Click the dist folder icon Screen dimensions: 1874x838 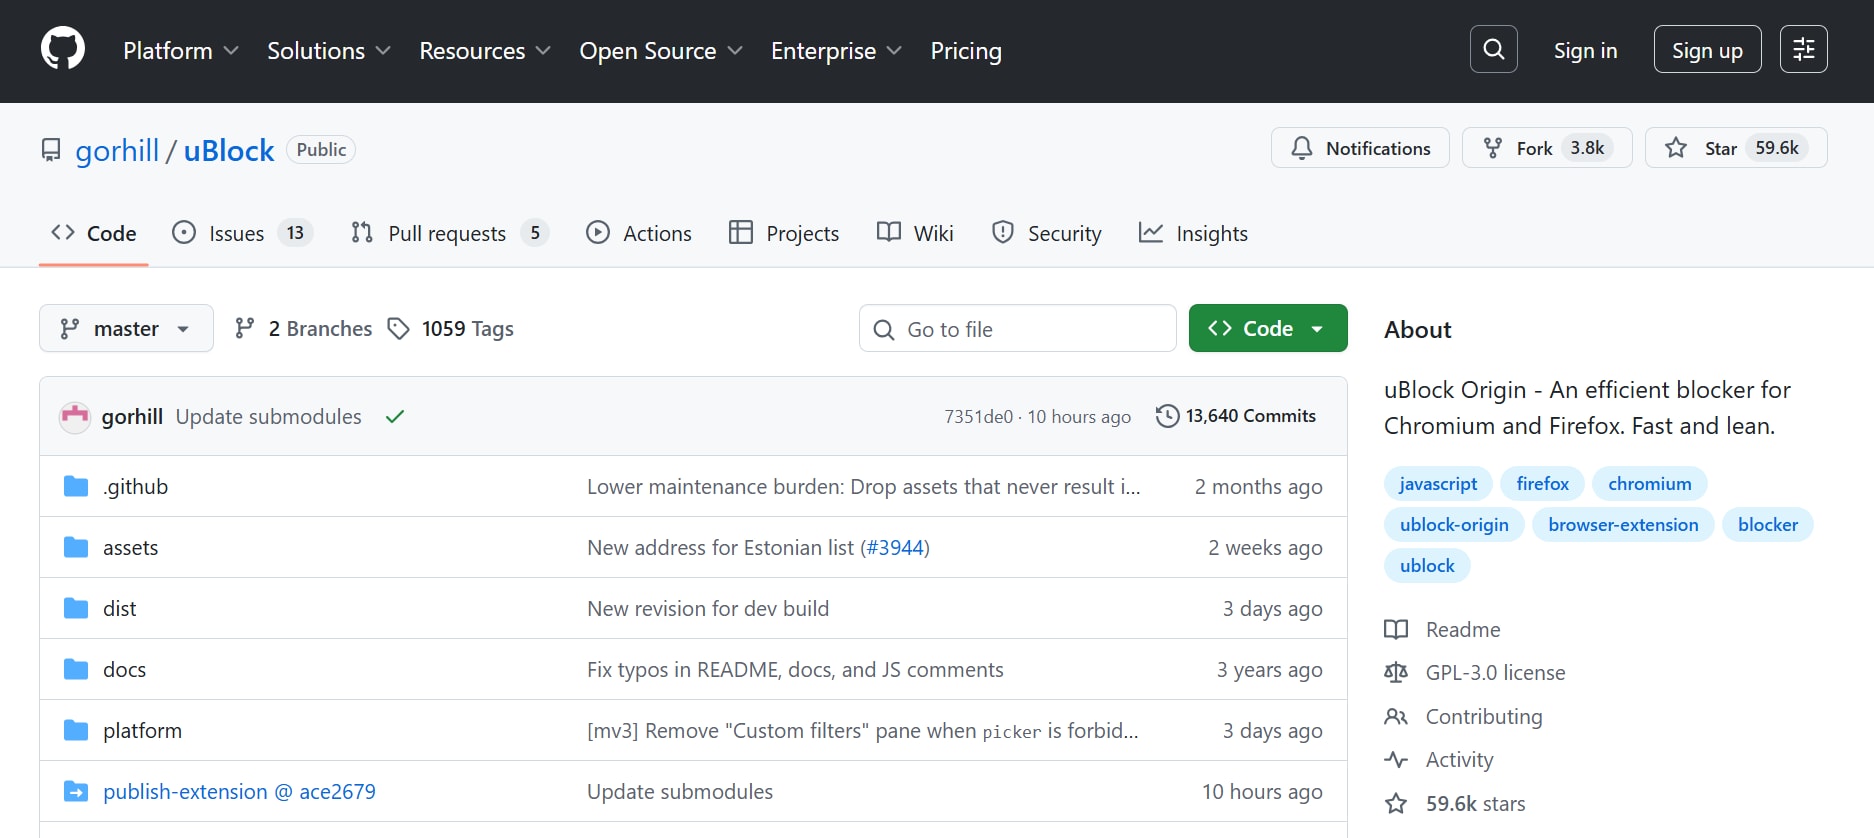tap(76, 608)
